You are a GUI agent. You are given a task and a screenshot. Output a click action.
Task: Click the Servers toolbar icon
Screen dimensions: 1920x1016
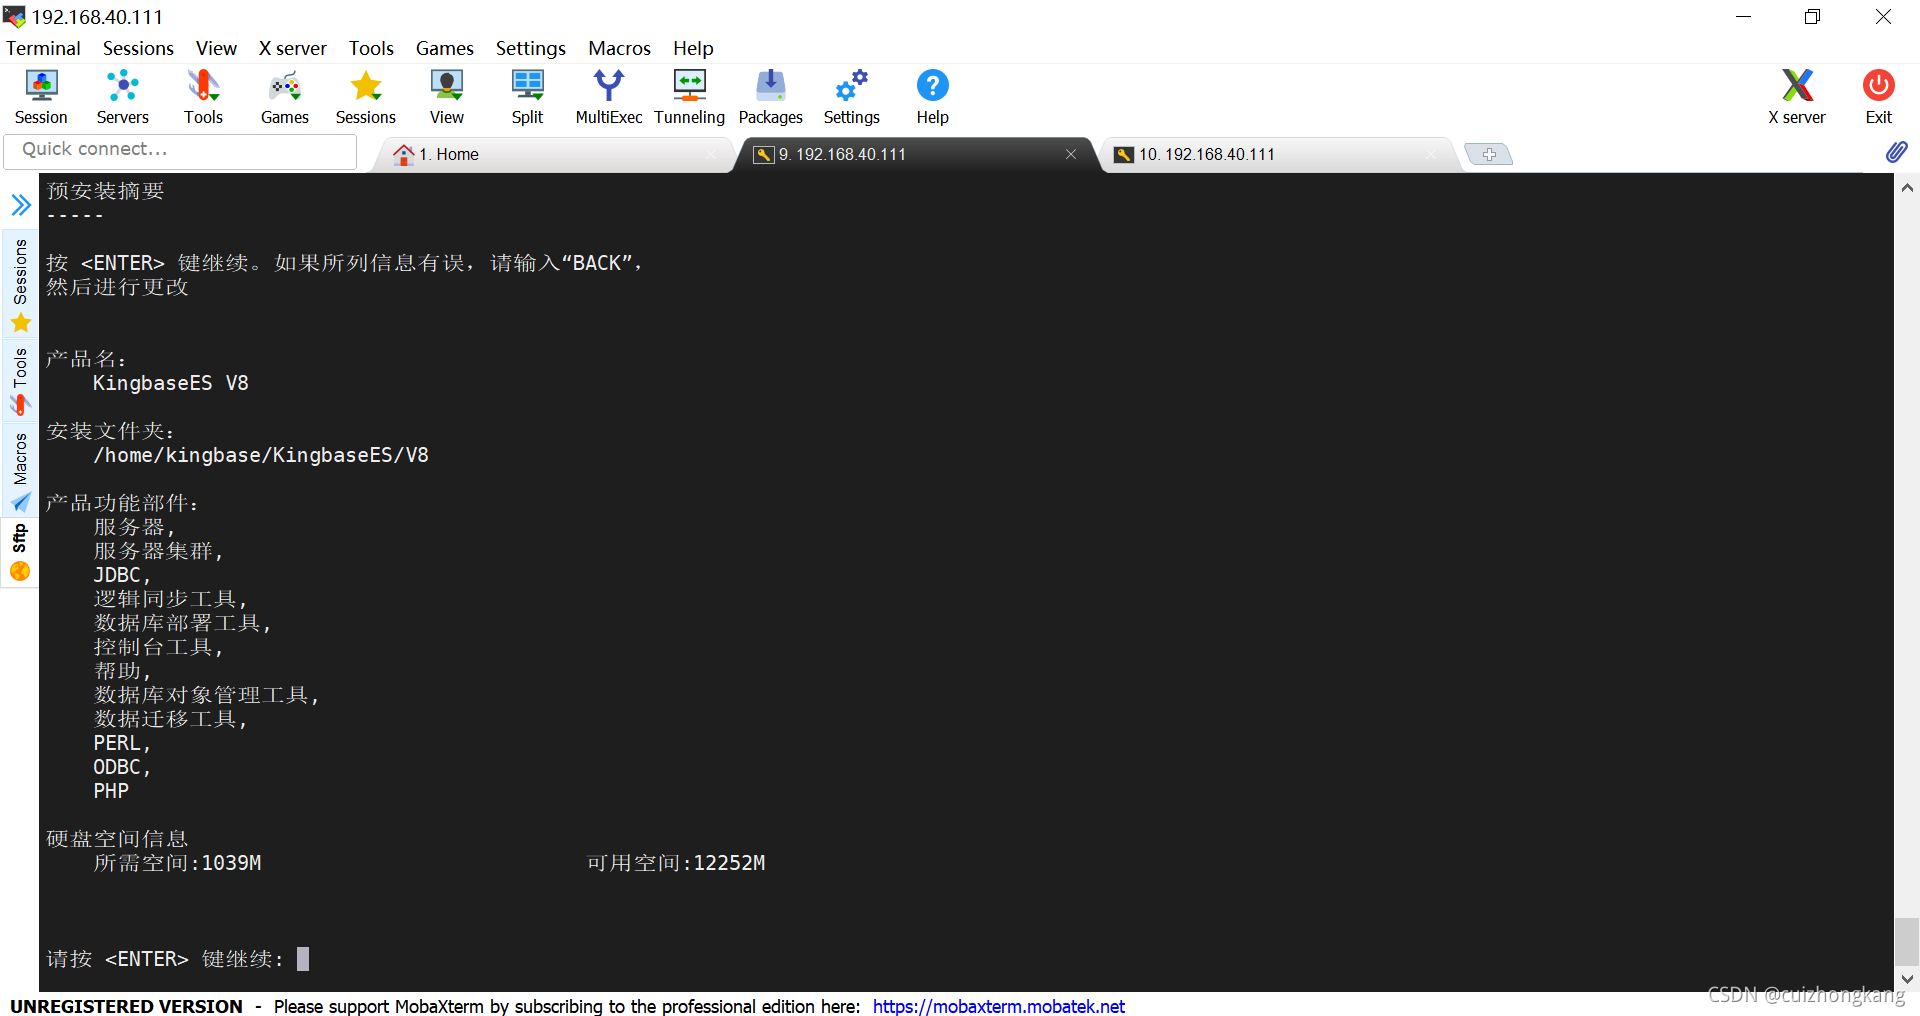tap(122, 97)
